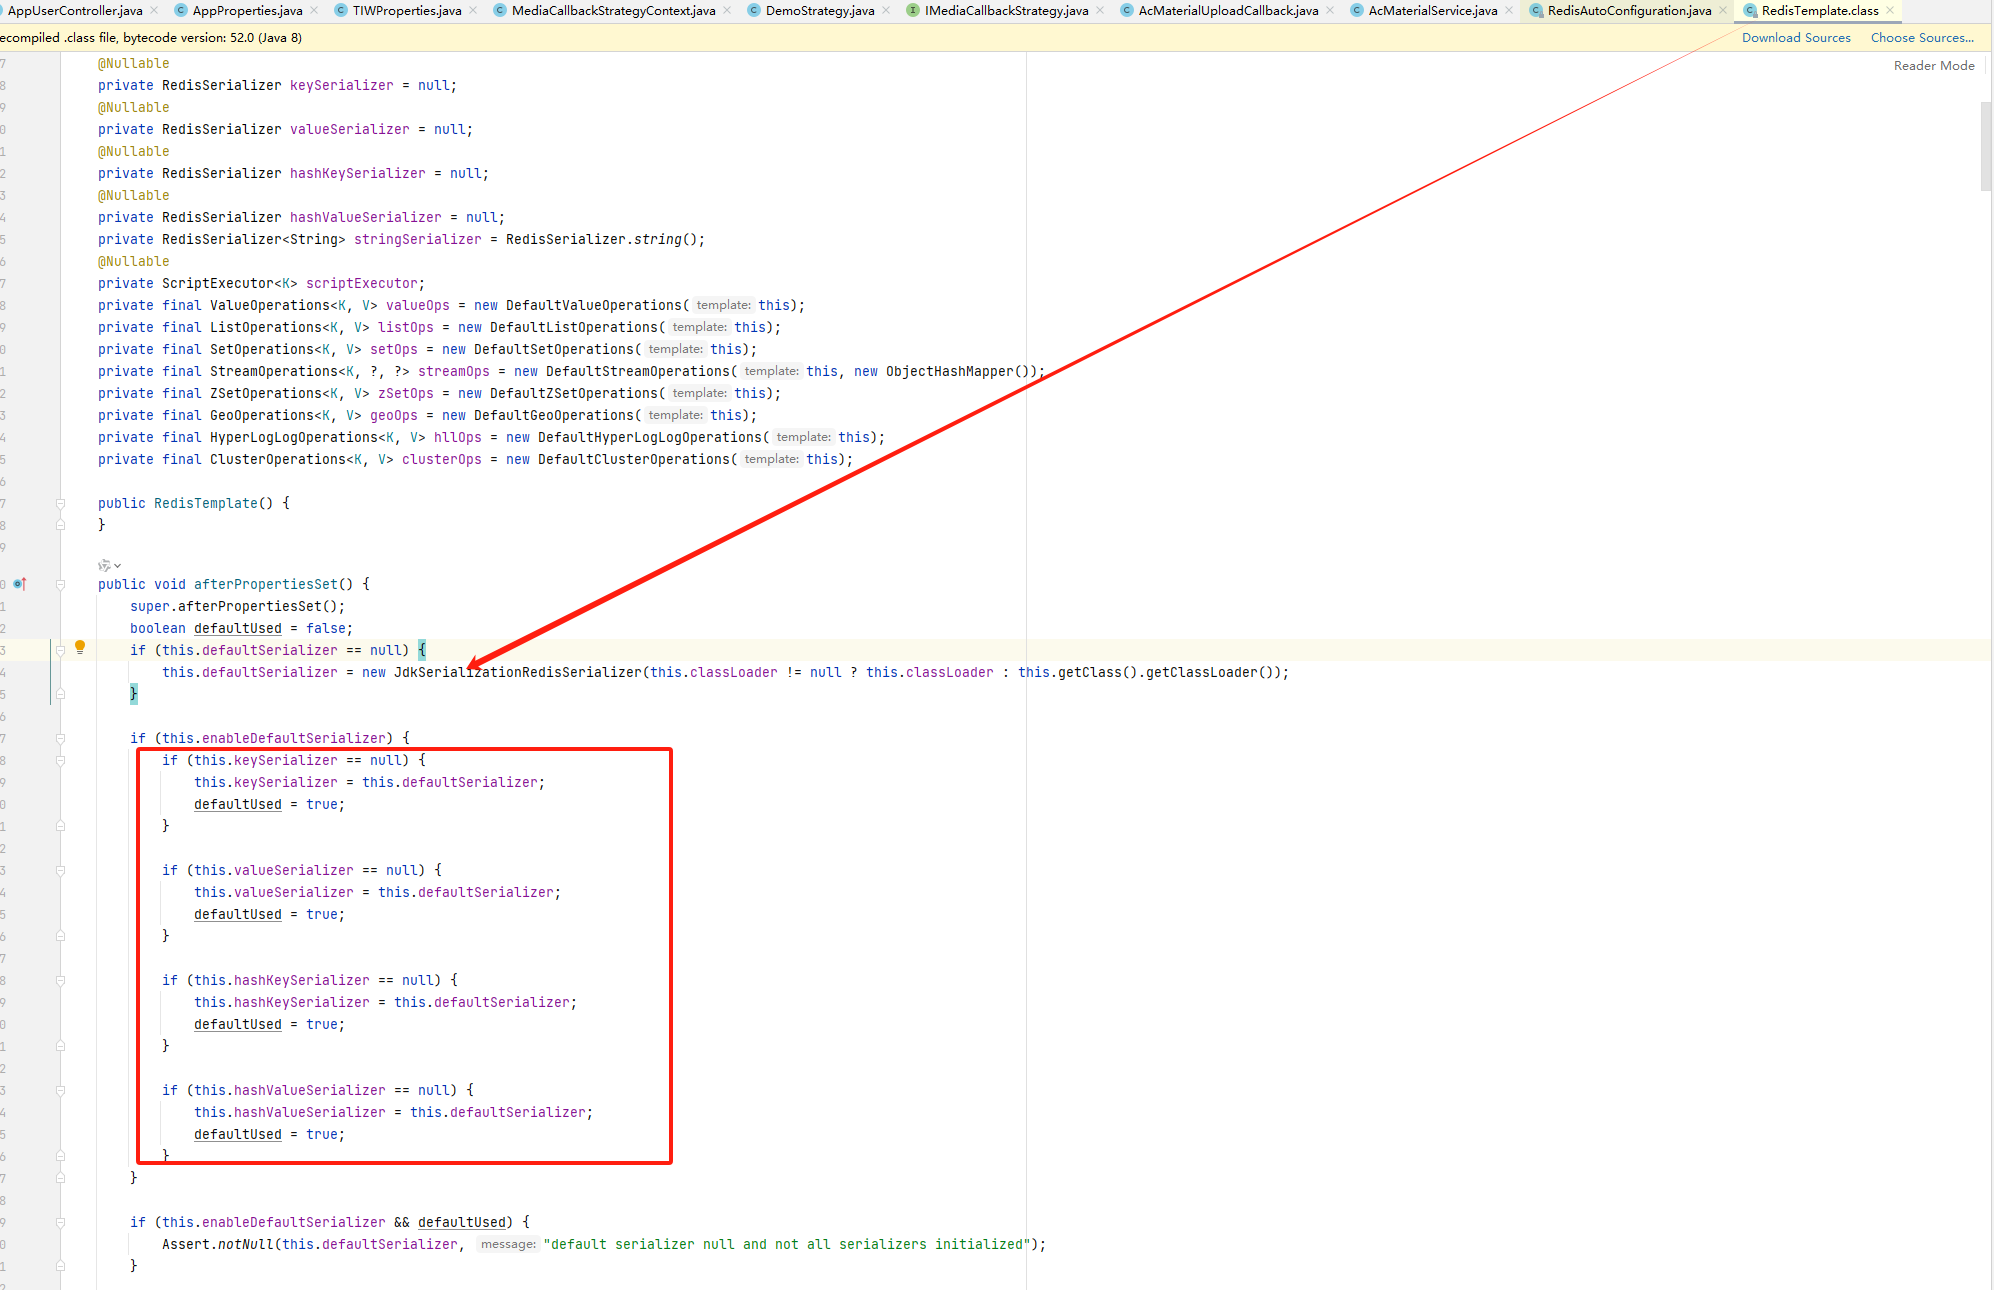Viewport: 1994px width, 1290px height.
Task: Switch to the AcMaterialService.java tab
Action: [x=1432, y=11]
